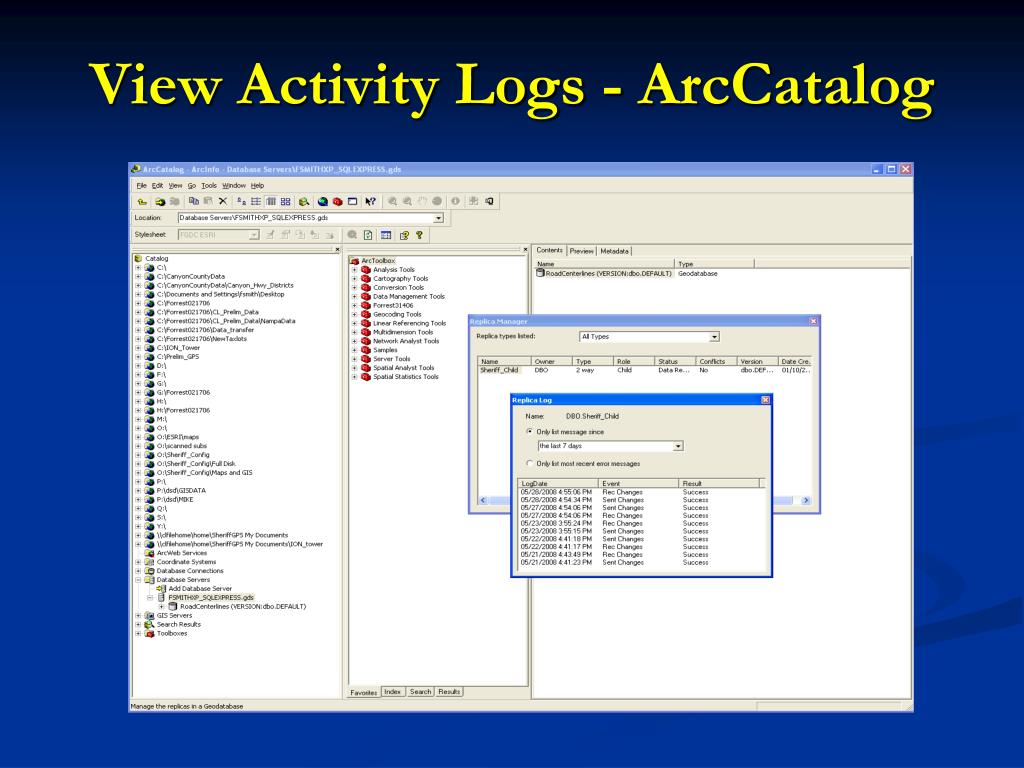This screenshot has height=768, width=1024.
Task: Open the Location path dropdown
Action: point(439,218)
